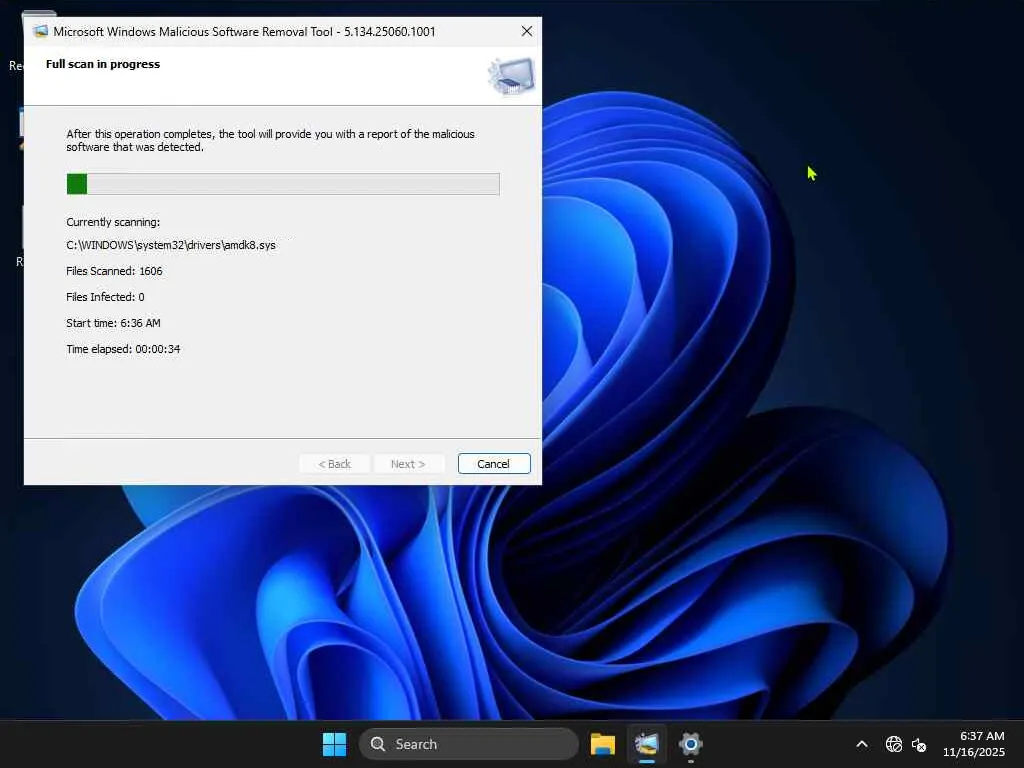
Task: Open the Settings gear on taskbar
Action: (x=690, y=744)
